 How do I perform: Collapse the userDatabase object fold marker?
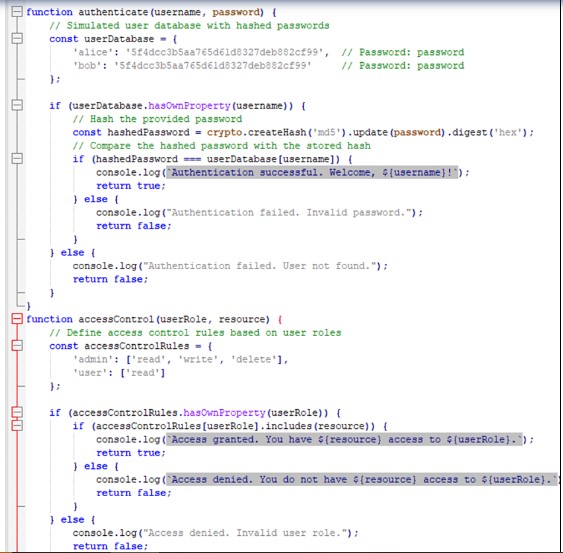point(17,38)
